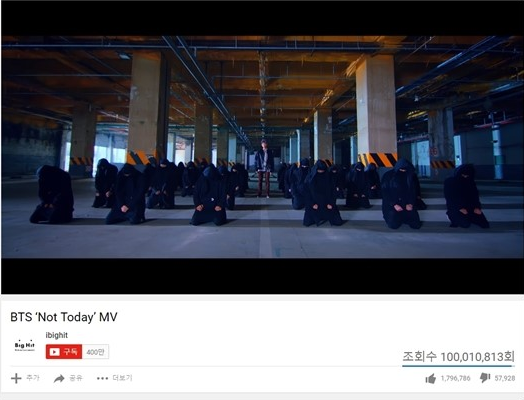The width and height of the screenshot is (524, 400).
Task: Click the 57,928 dislikes count
Action: pyautogui.click(x=505, y=378)
